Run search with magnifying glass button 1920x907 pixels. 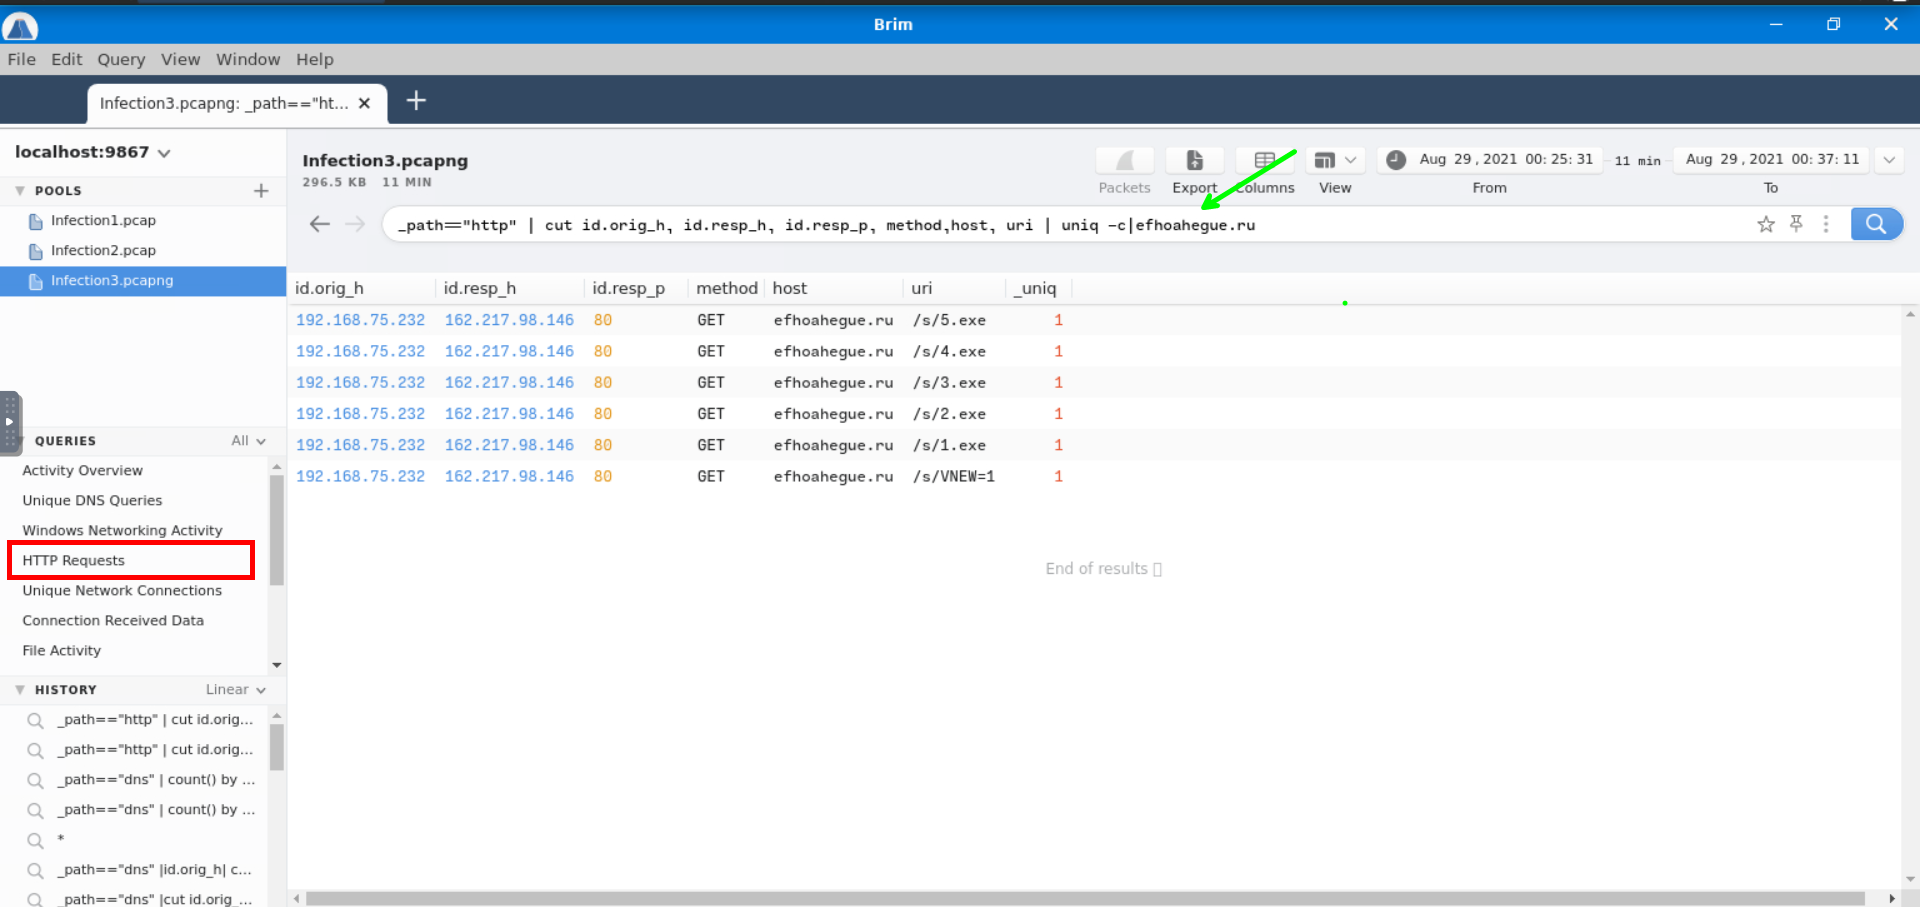pyautogui.click(x=1876, y=224)
